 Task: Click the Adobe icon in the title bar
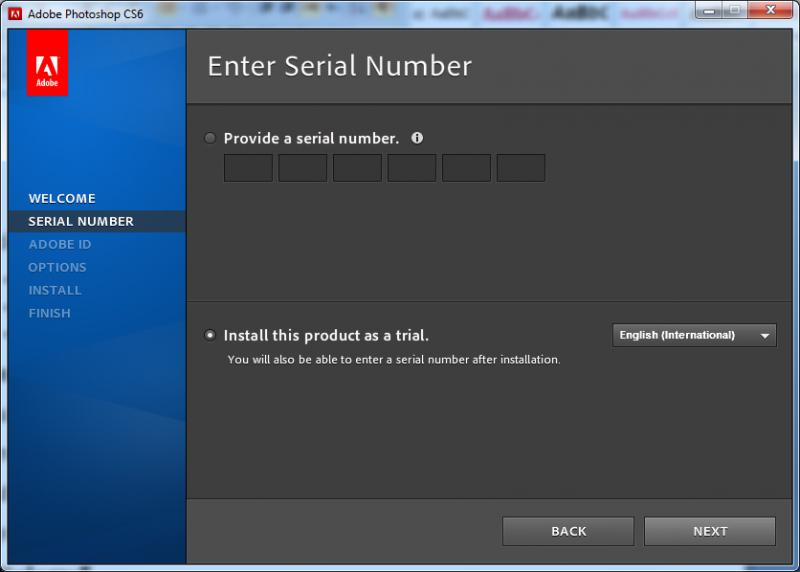click(x=15, y=14)
